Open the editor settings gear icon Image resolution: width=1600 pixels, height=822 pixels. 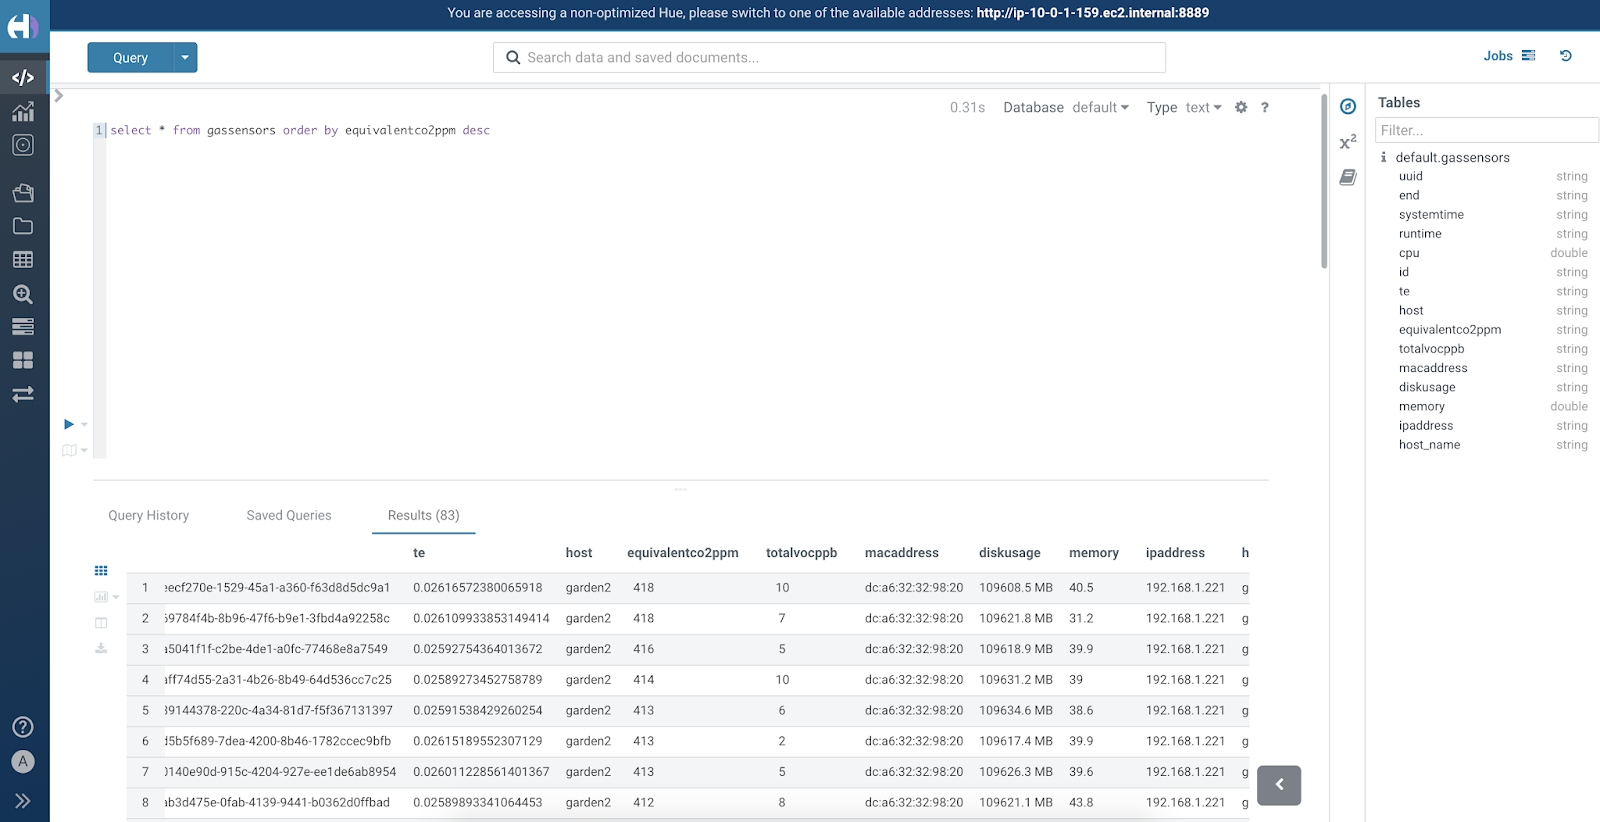click(x=1241, y=107)
